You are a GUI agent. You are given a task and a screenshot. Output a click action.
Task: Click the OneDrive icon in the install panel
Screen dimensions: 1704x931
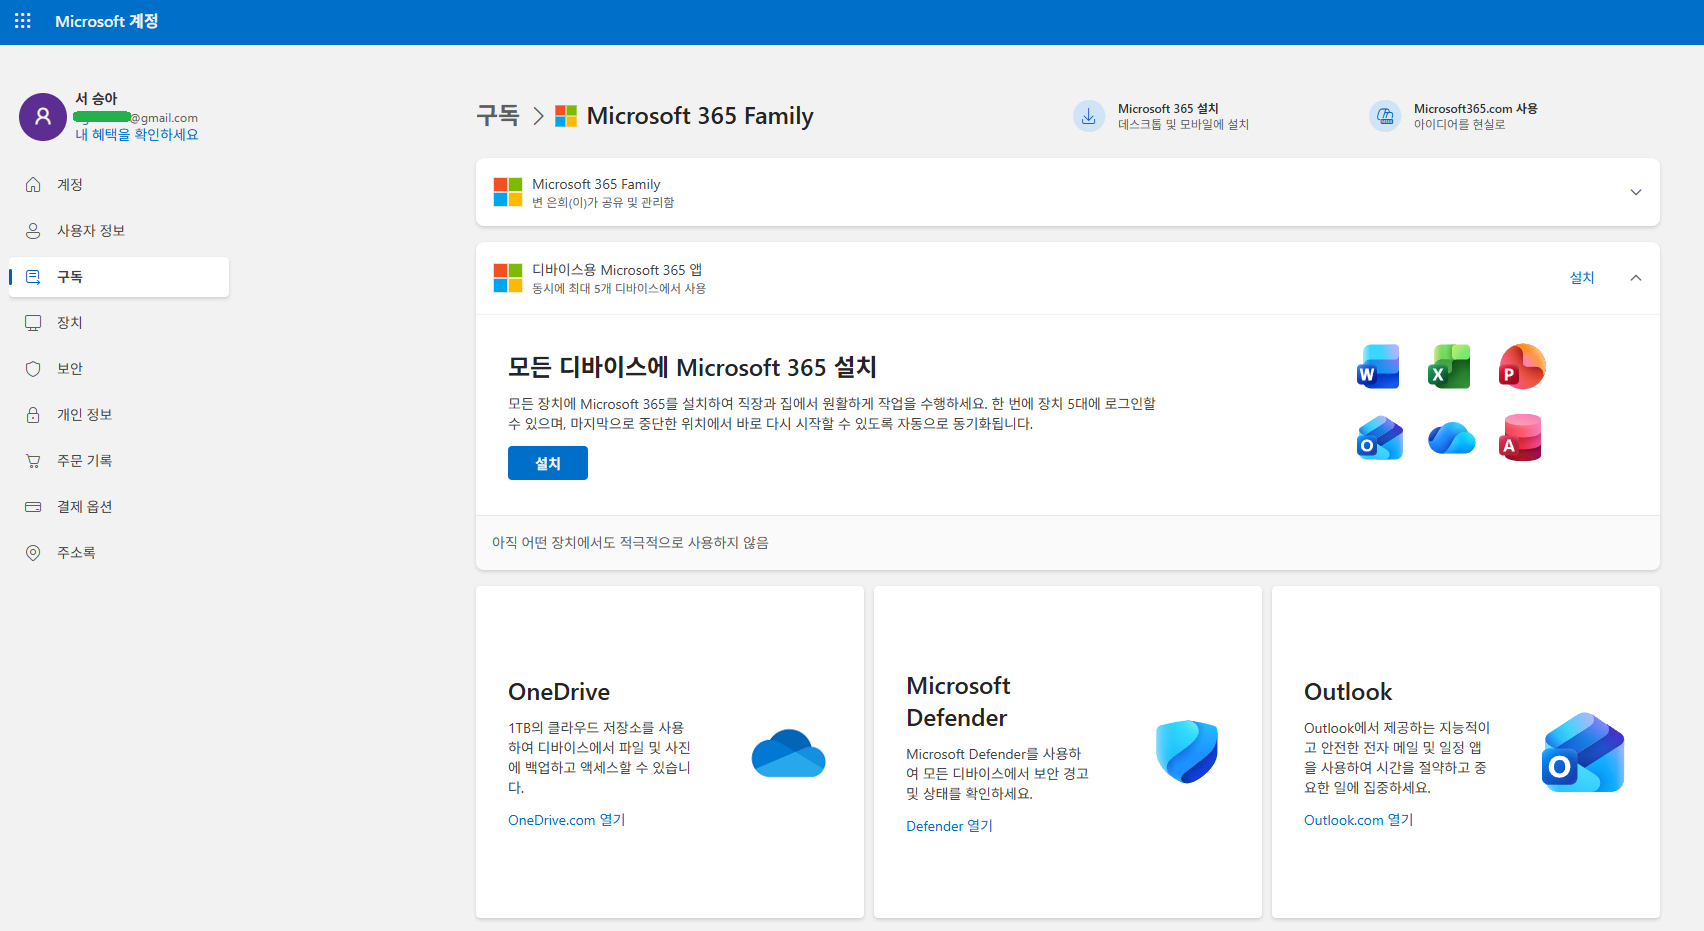pos(1451,438)
